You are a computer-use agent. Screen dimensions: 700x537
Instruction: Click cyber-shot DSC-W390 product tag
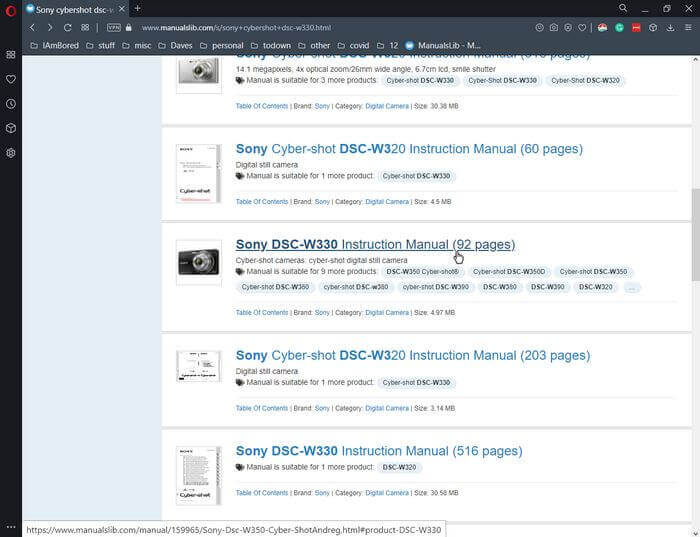tap(436, 287)
